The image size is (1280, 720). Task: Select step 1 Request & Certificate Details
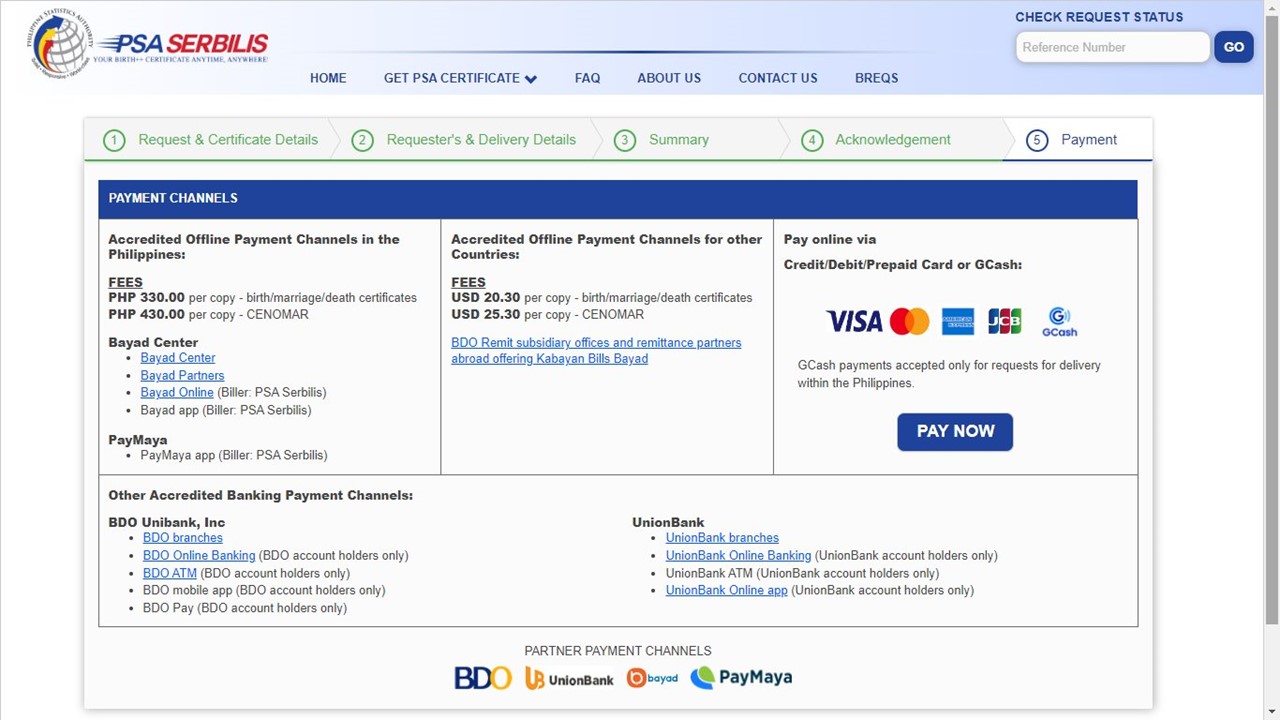[x=211, y=140]
